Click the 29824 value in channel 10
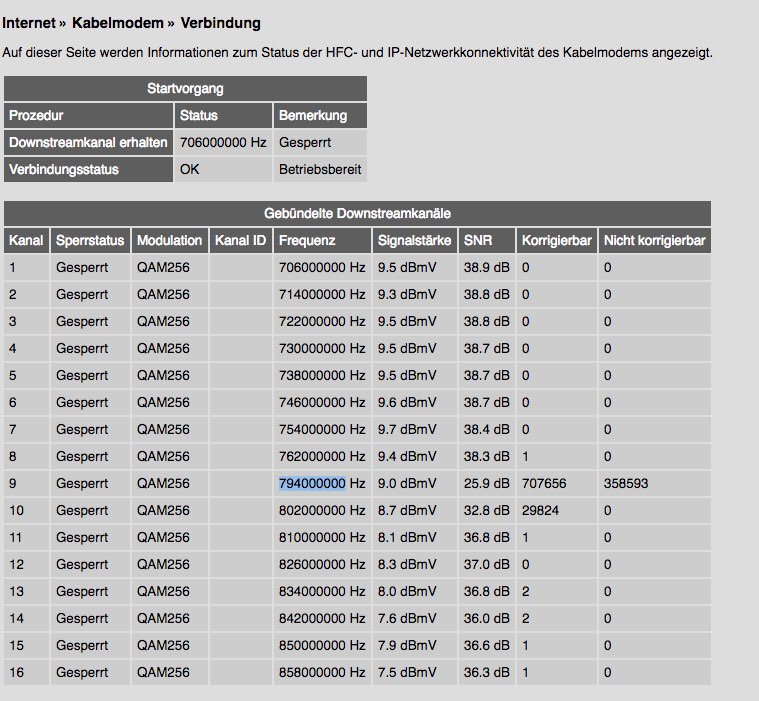 tap(541, 511)
